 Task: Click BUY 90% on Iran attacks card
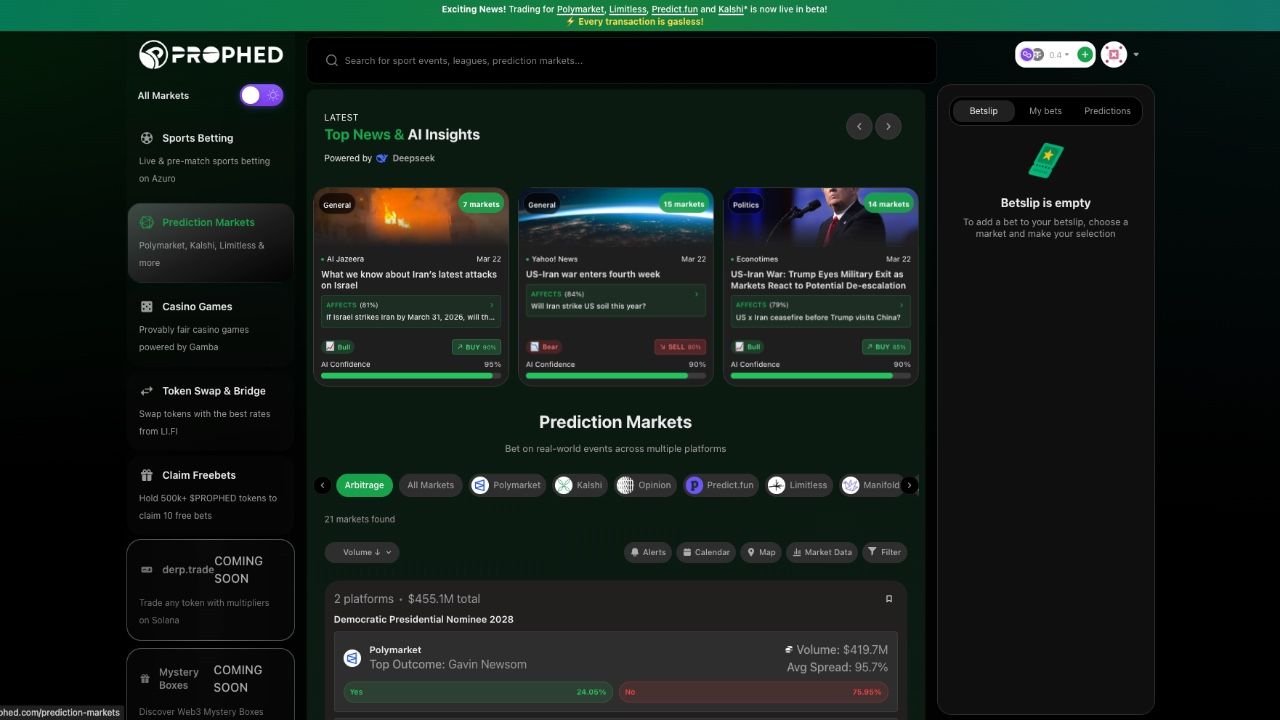(477, 347)
